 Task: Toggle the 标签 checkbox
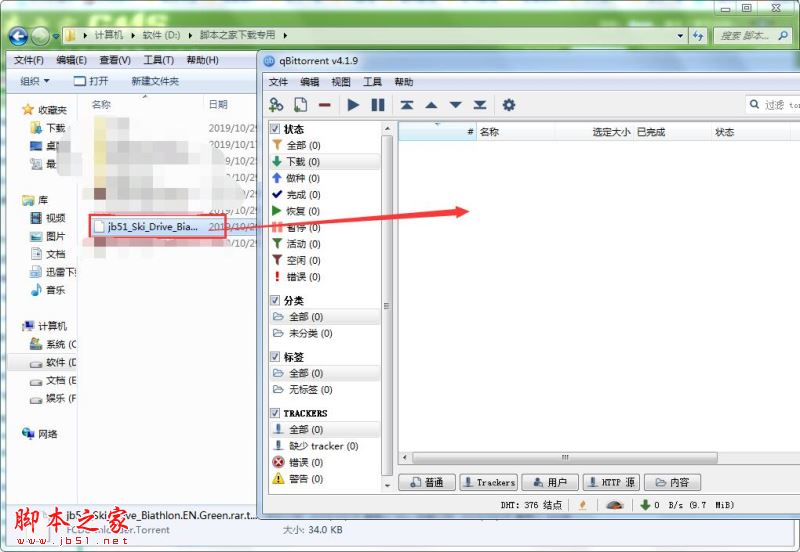275,356
